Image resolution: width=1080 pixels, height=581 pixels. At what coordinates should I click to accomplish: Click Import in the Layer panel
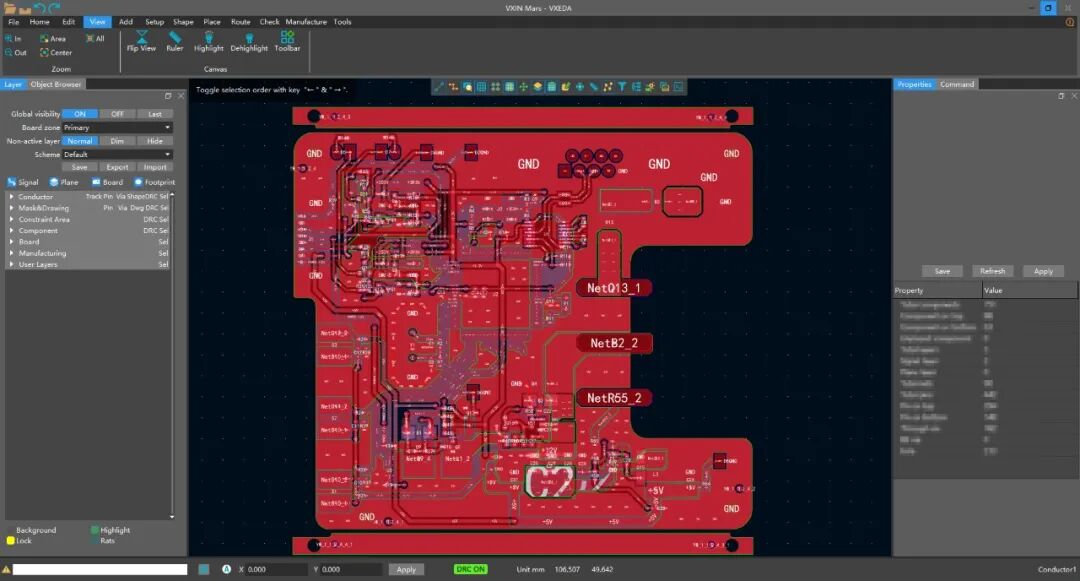coord(155,167)
